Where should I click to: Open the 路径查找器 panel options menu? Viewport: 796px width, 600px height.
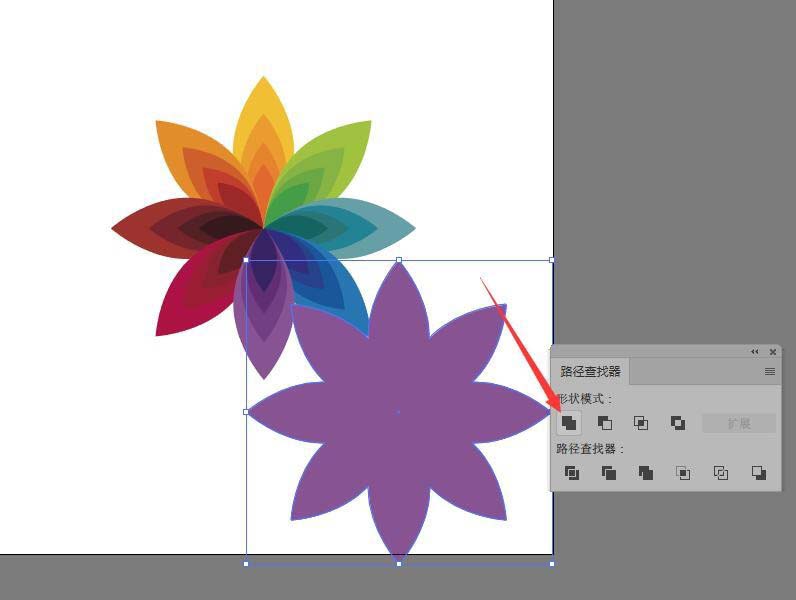pos(770,372)
